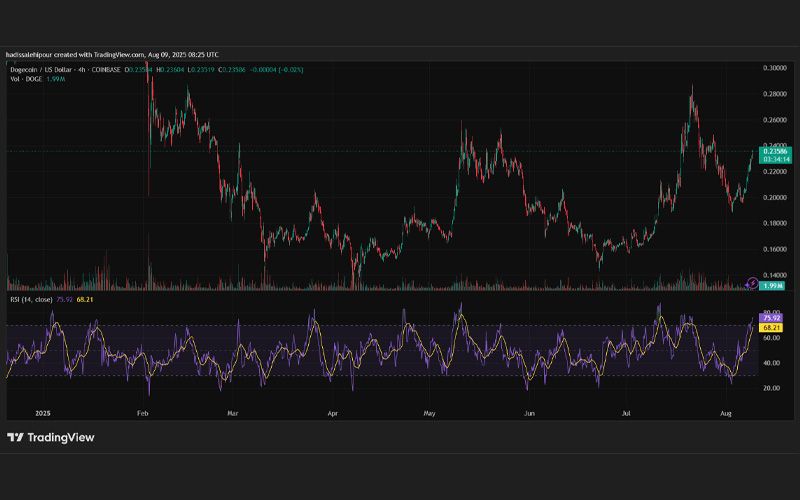Image resolution: width=800 pixels, height=500 pixels.
Task: Click the 20.00 RSI scale label
Action: (x=772, y=388)
